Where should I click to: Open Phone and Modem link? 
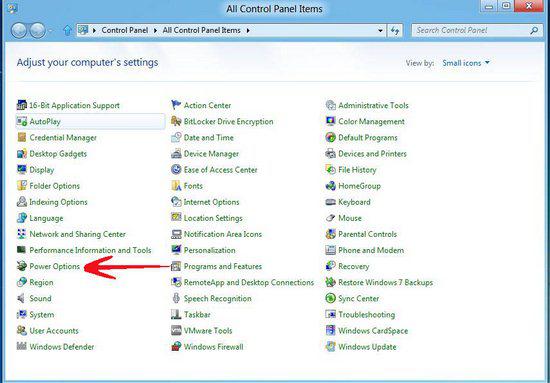tap(371, 250)
